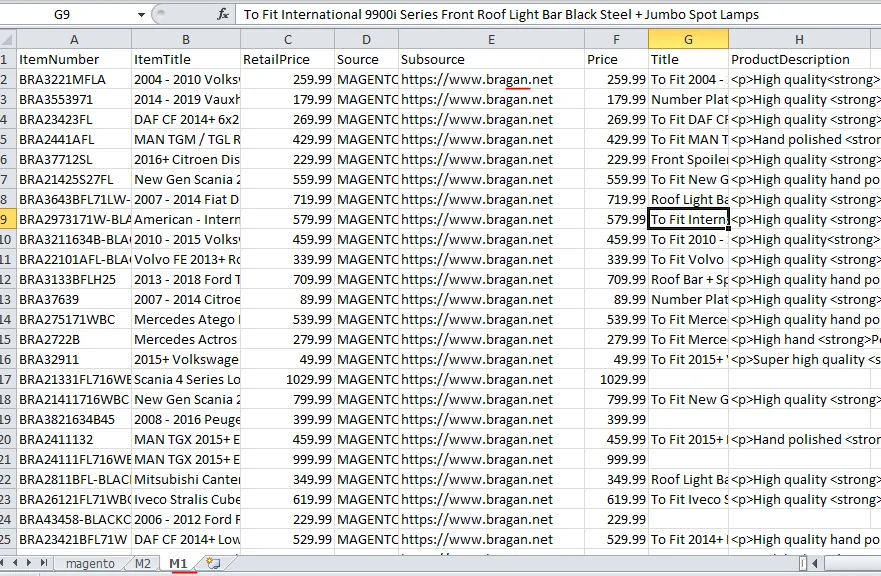Select column E header
881x576 pixels.
[x=491, y=39]
